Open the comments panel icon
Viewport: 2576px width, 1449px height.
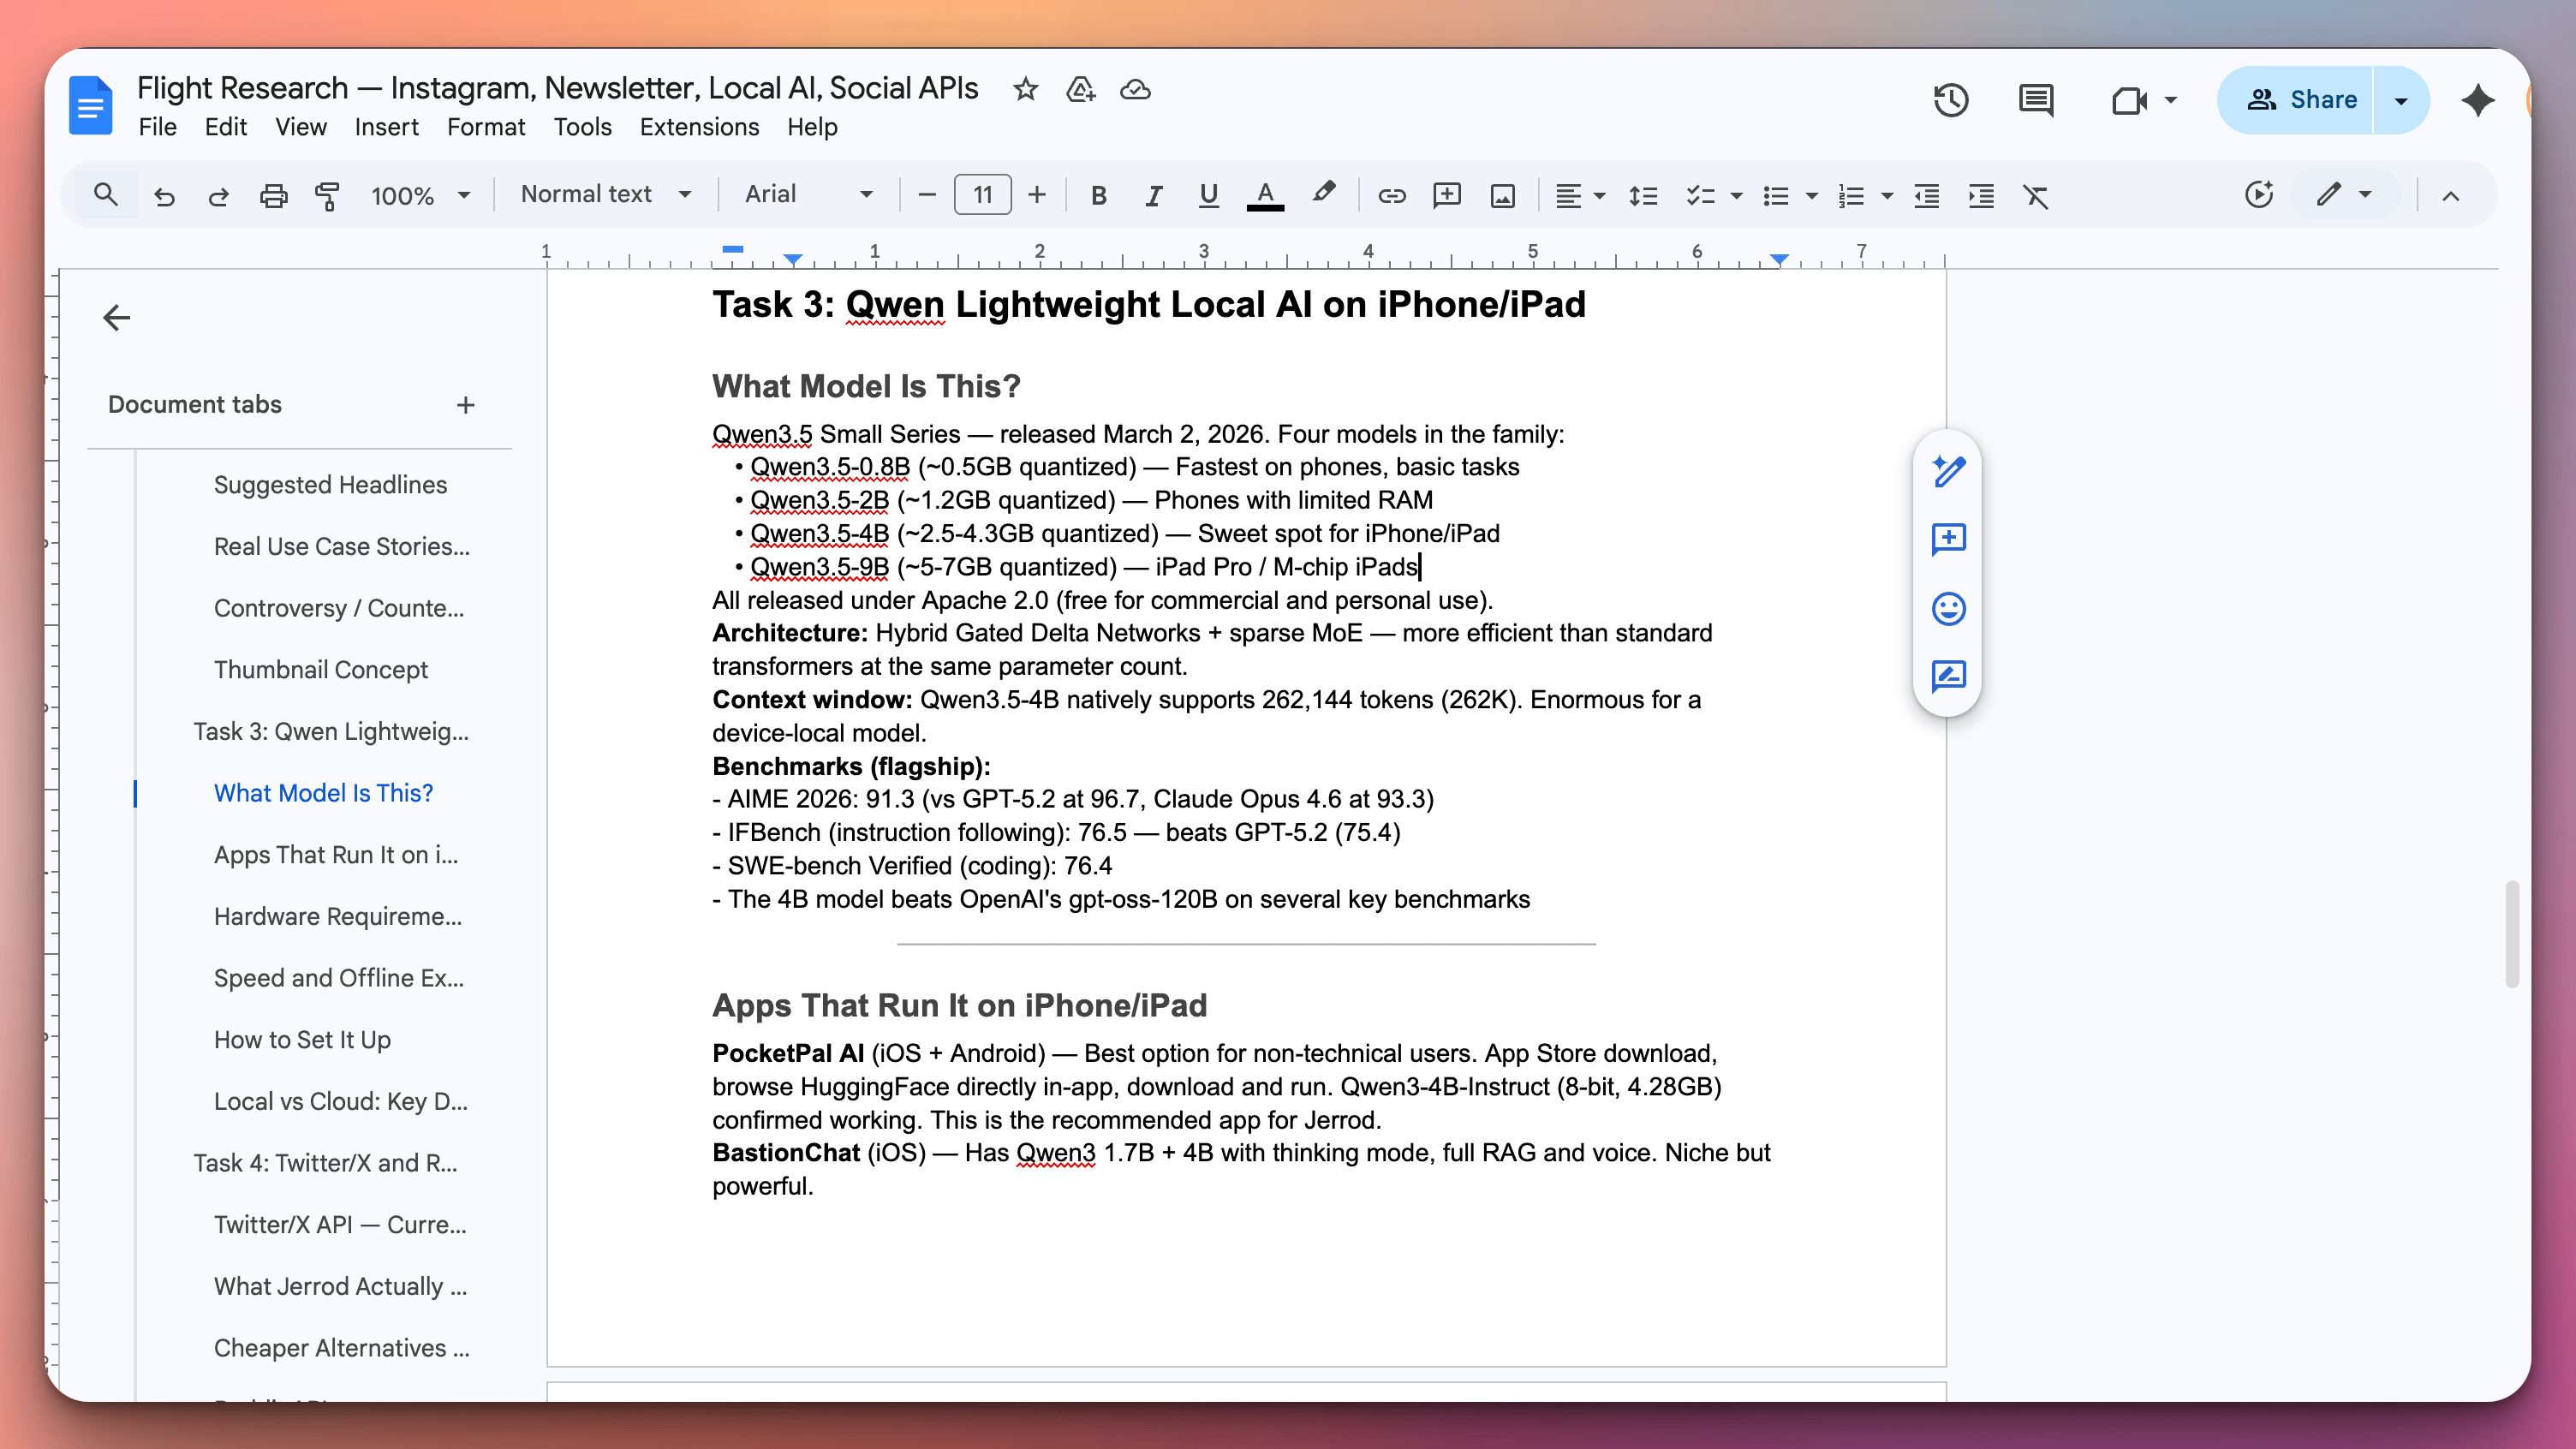tap(2036, 100)
